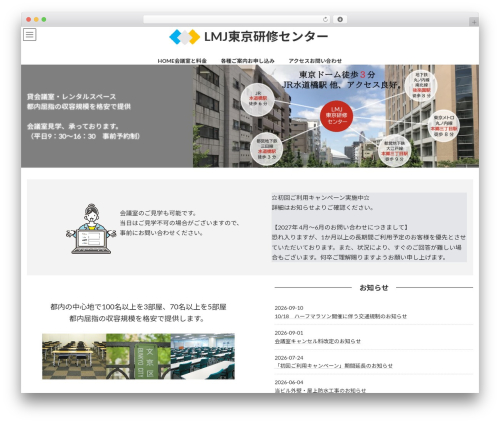Close window with red traffic light
Screen dimensions: 500x423
(x=29, y=20)
